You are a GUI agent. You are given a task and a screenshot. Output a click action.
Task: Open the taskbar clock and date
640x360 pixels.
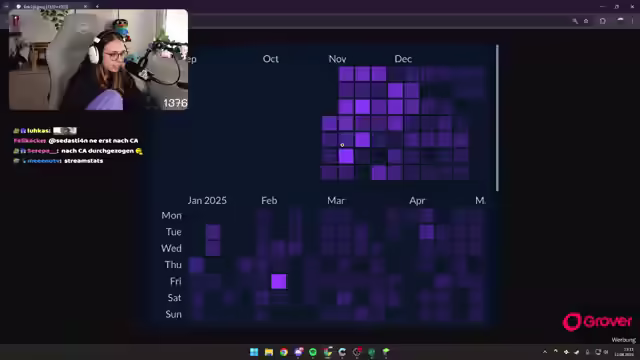[x=624, y=352]
